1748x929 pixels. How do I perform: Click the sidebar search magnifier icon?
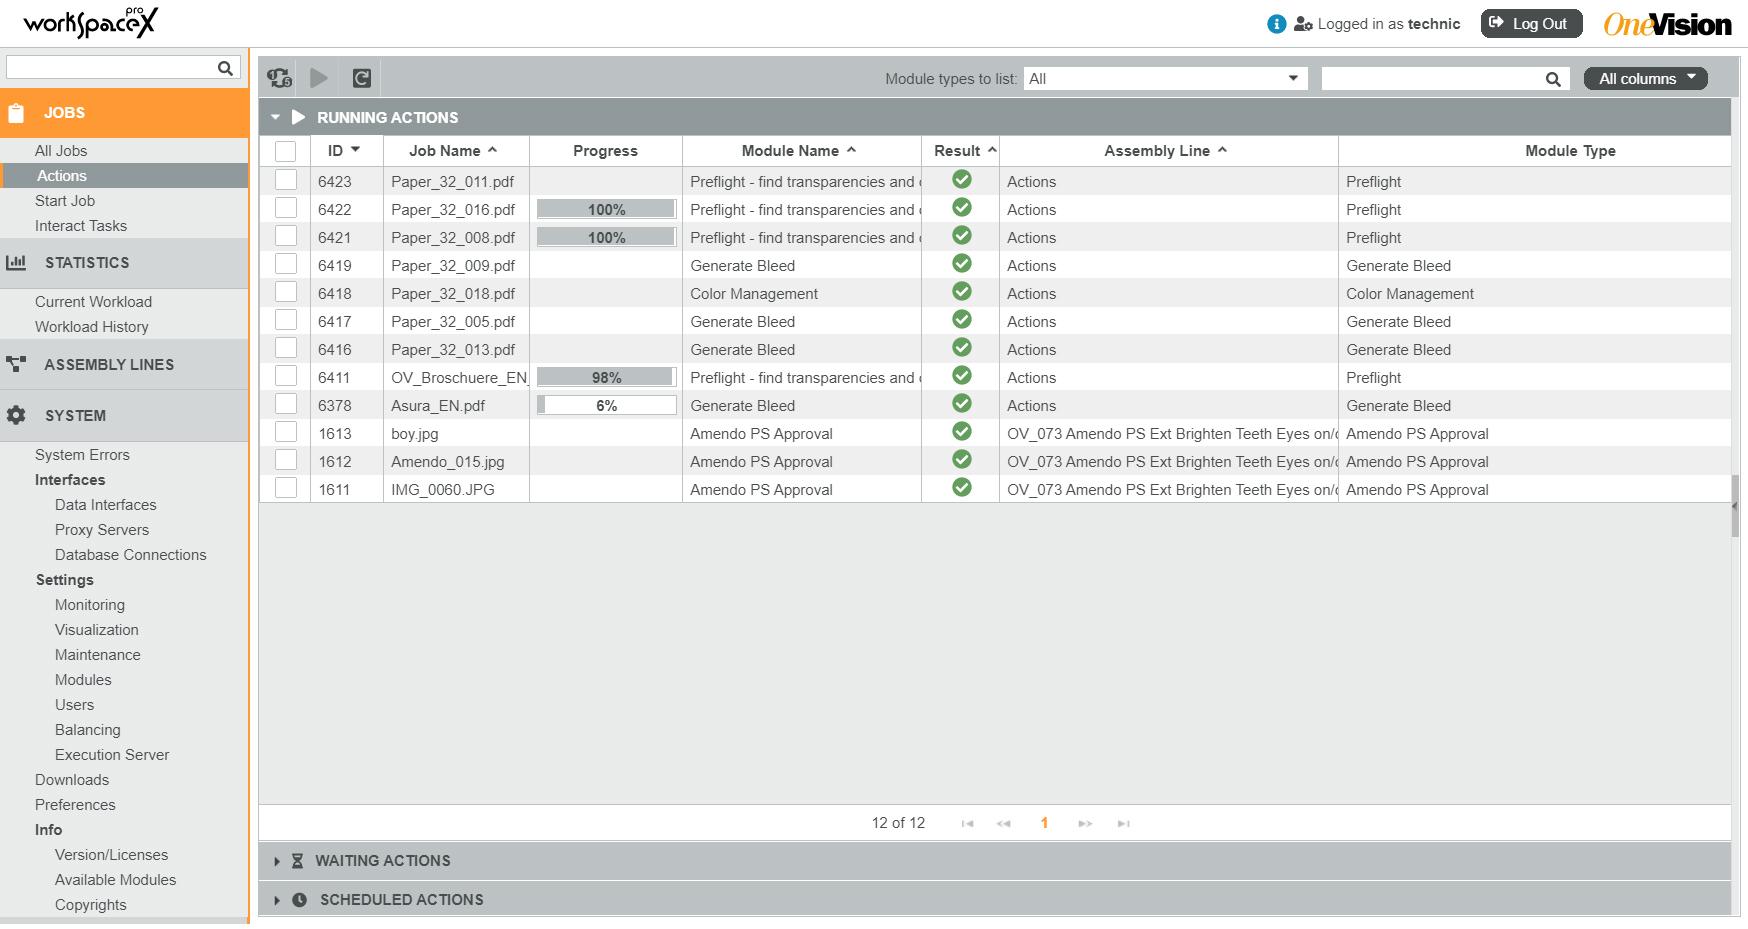click(x=225, y=68)
